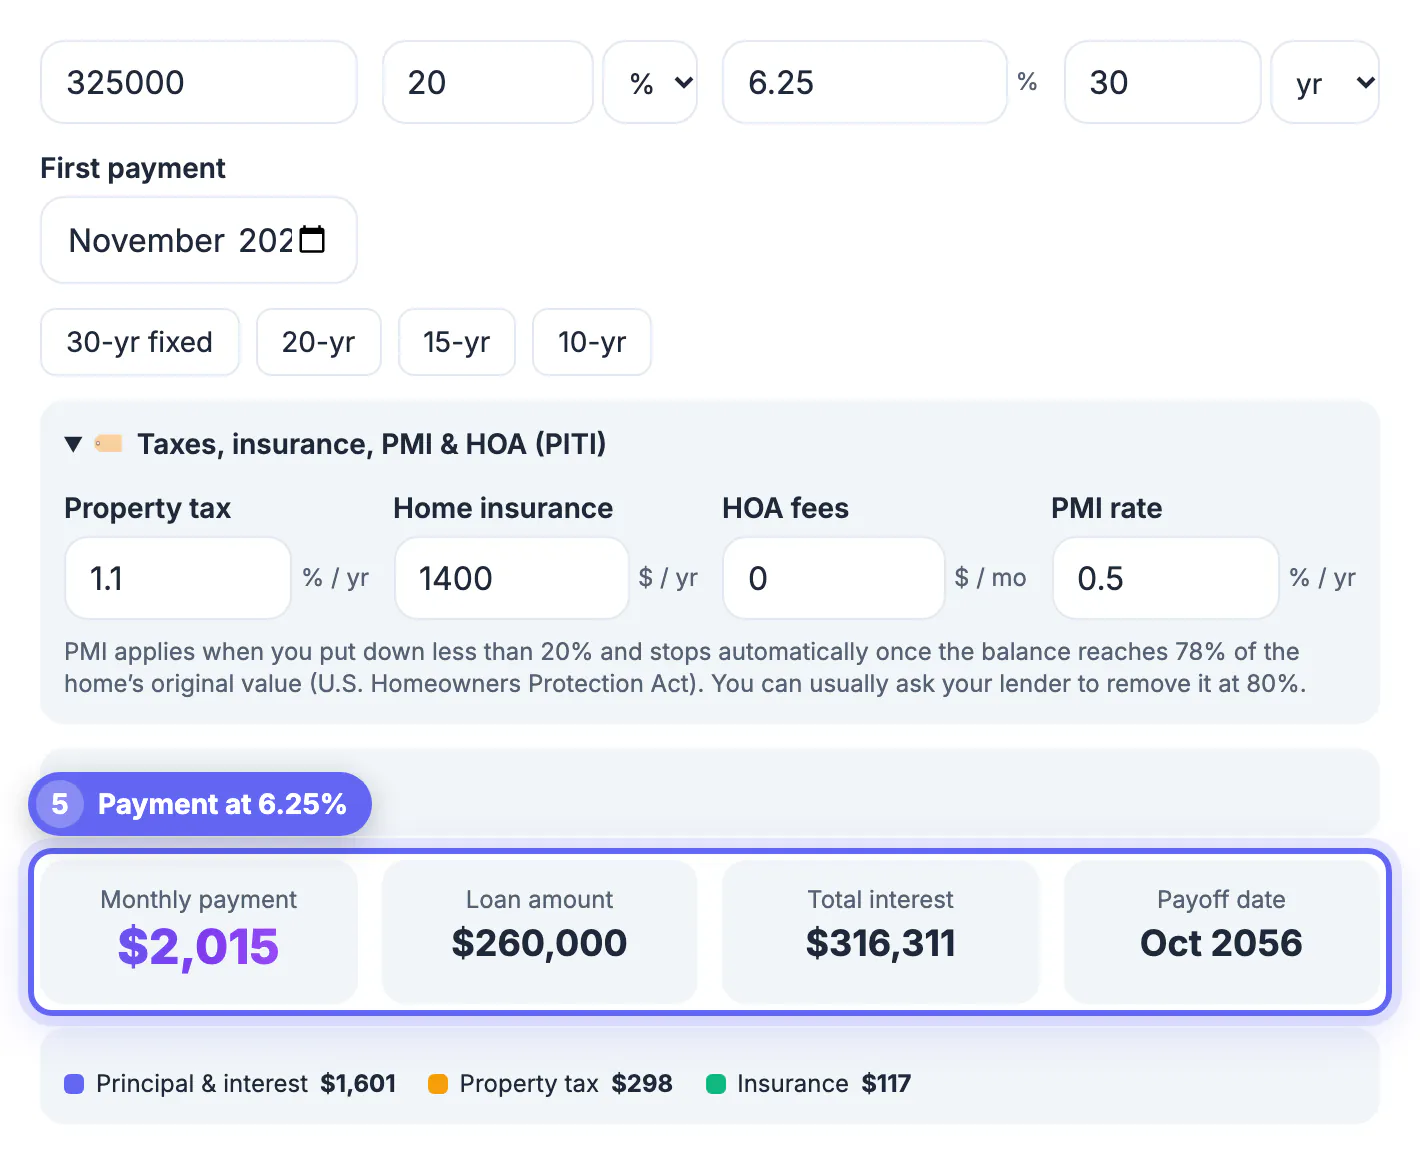Open the loan term unit dropdown showing yr

[1325, 82]
